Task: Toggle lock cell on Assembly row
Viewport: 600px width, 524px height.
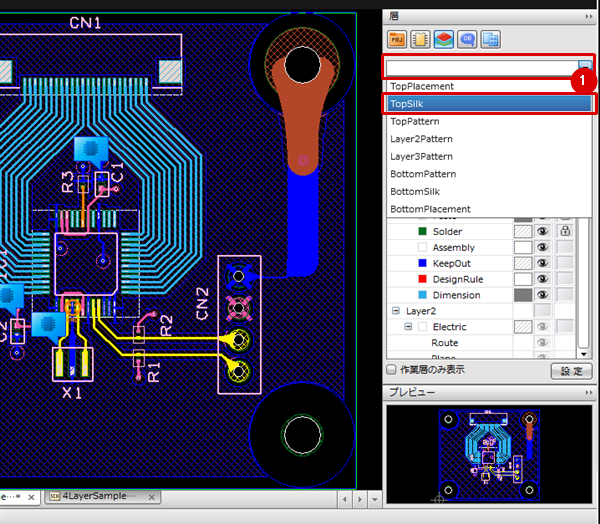Action: coord(565,247)
